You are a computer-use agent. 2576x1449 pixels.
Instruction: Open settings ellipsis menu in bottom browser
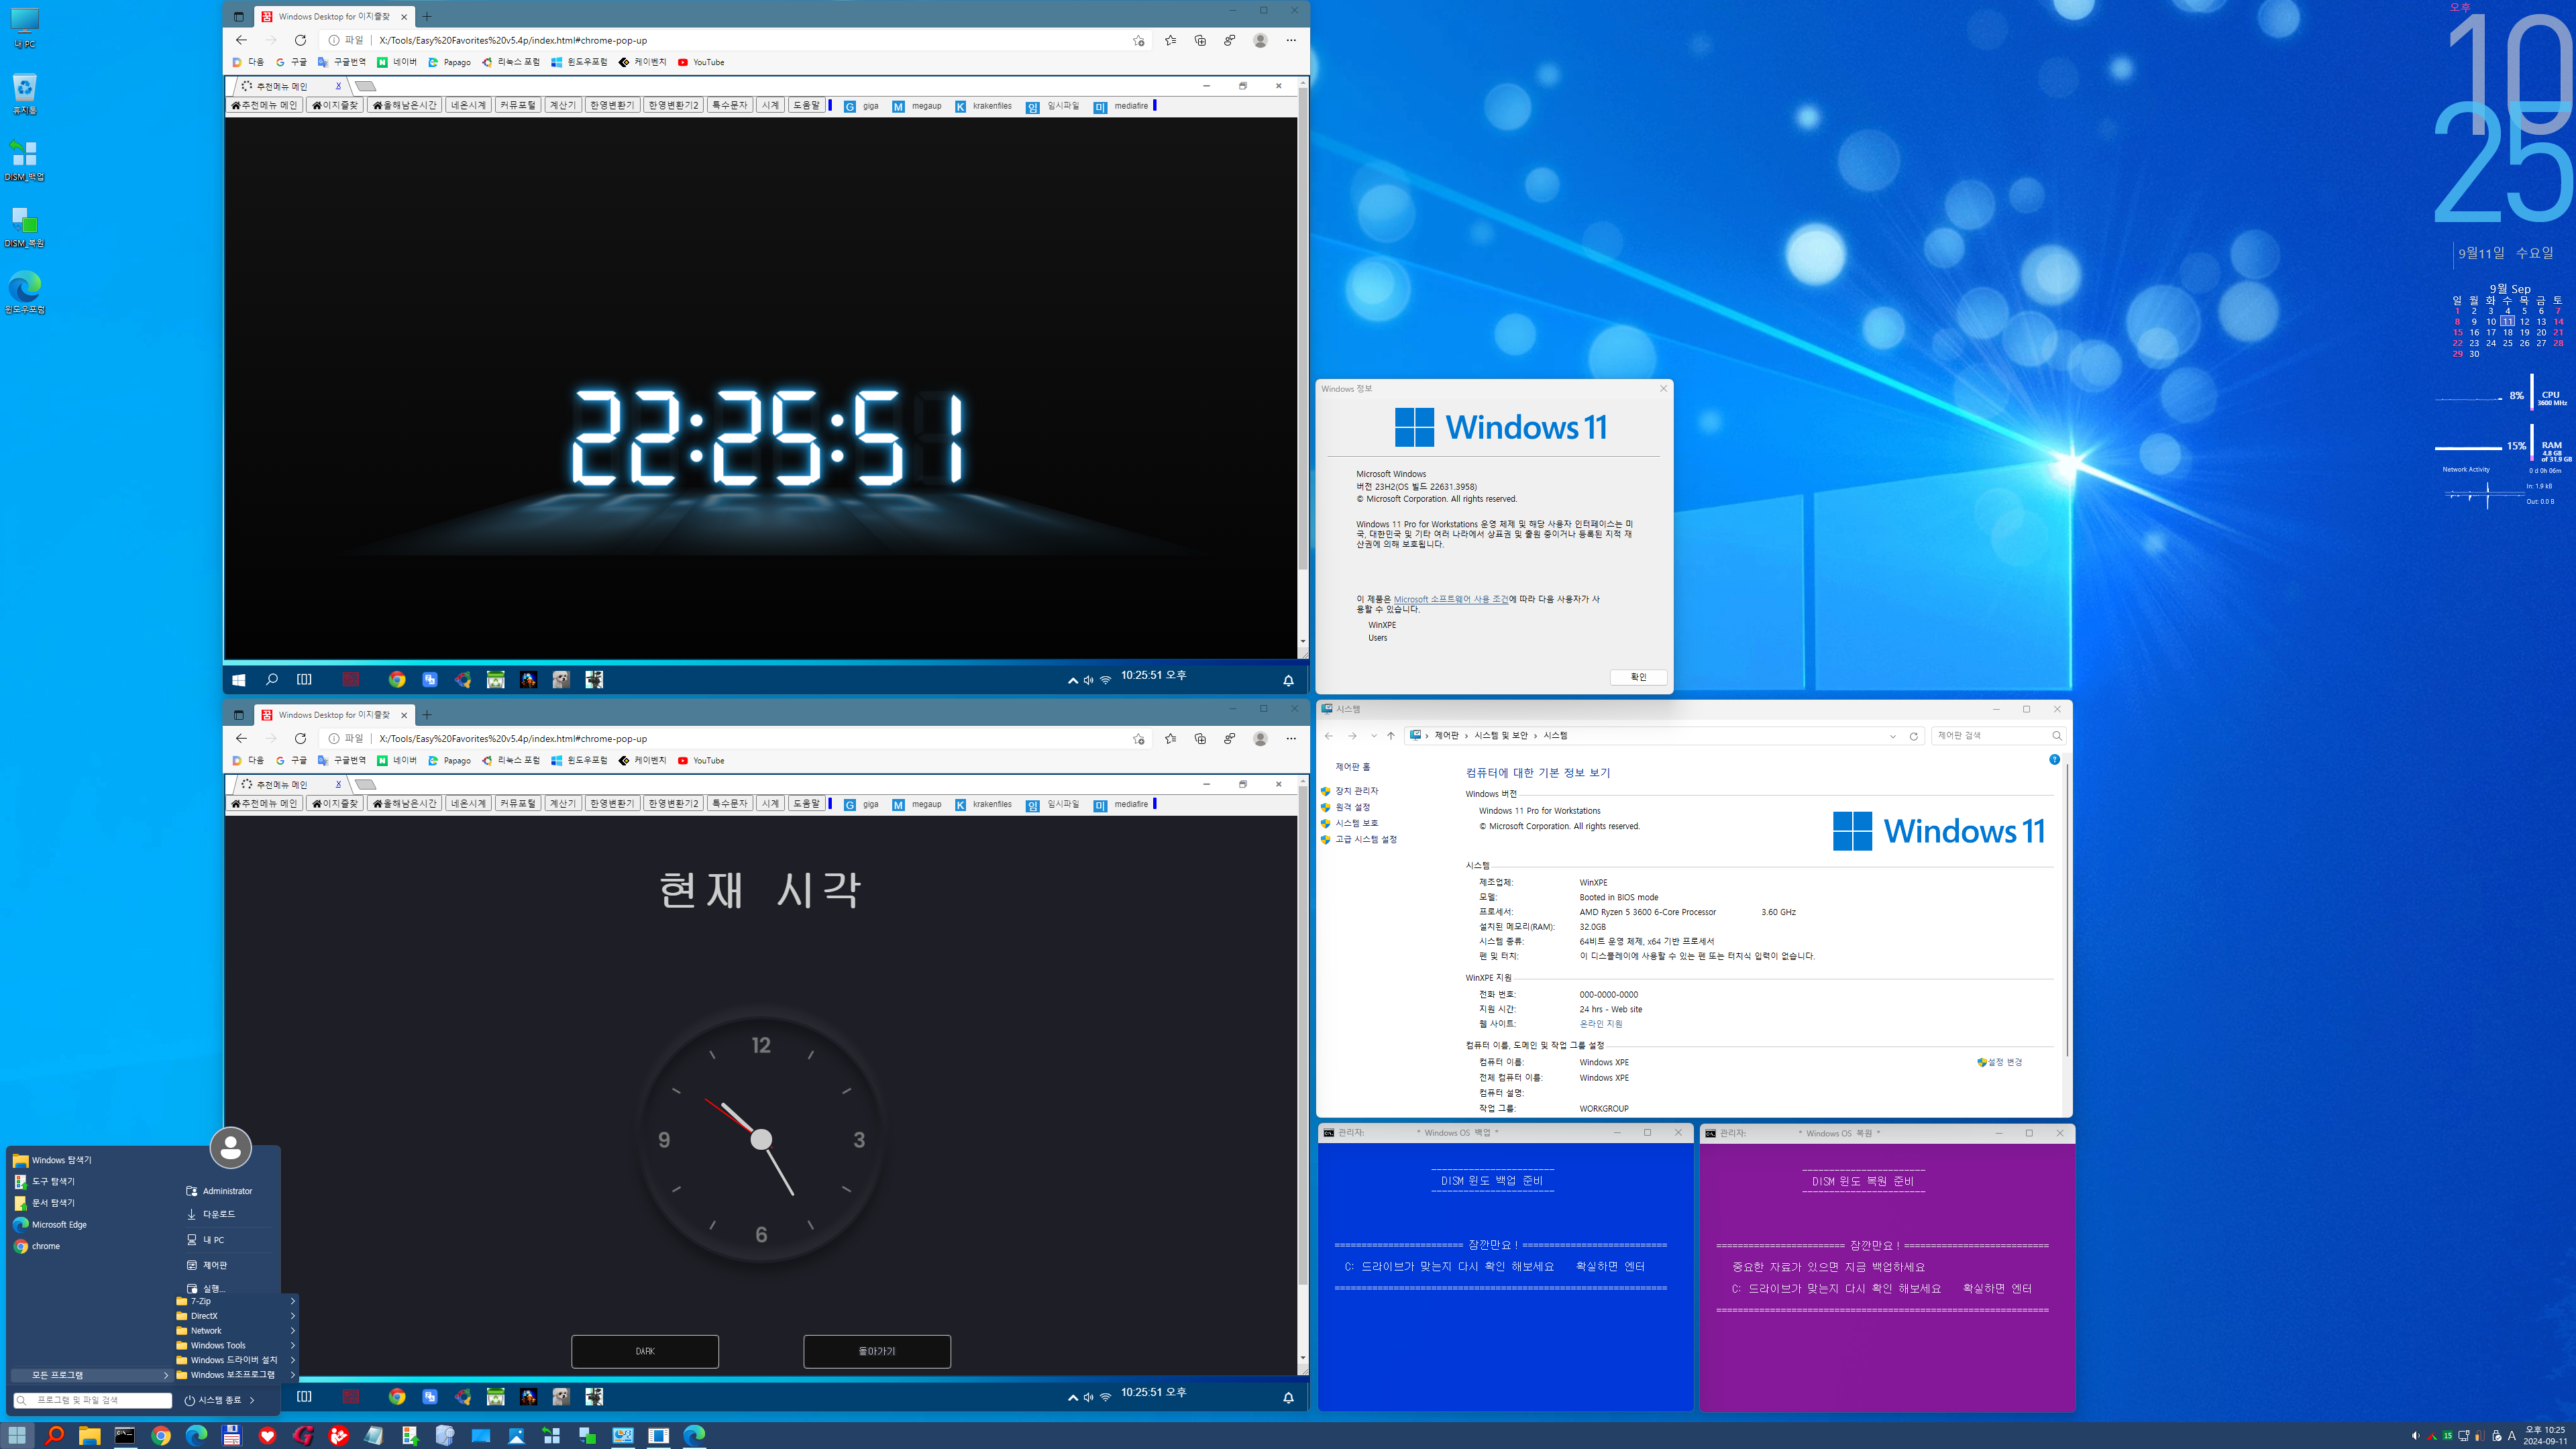pos(1291,738)
